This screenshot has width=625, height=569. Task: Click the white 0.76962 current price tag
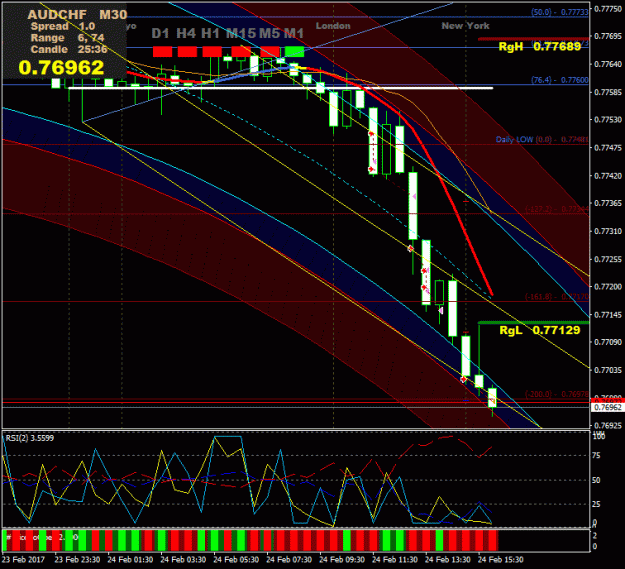[x=607, y=407]
